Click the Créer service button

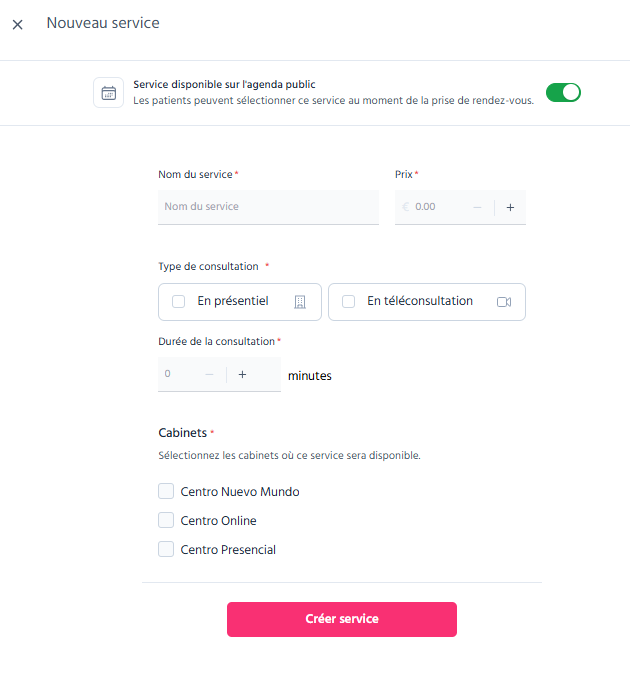(342, 619)
